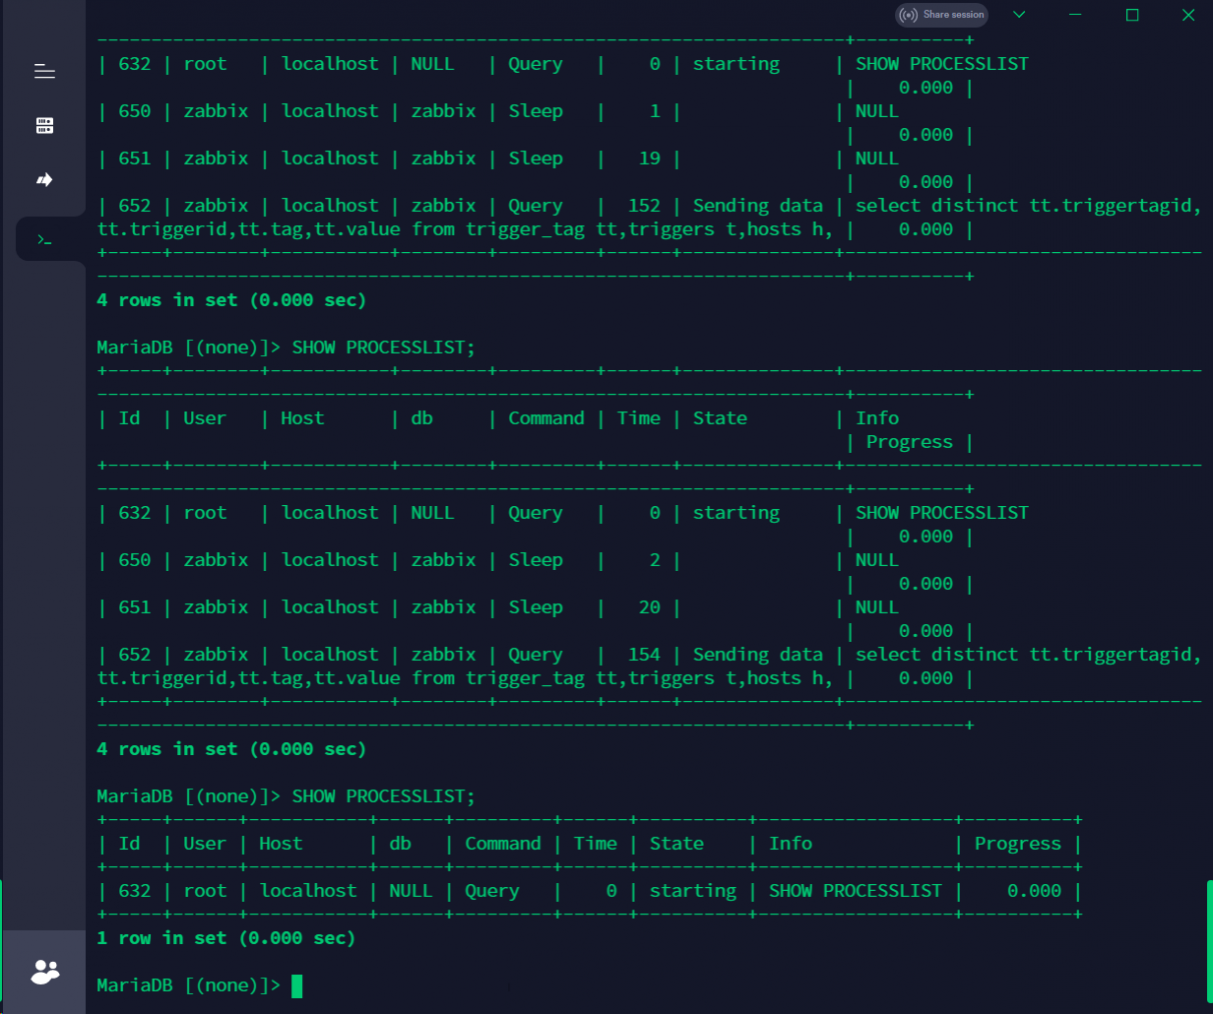Select the active terminal session tab icon
The image size is (1213, 1014).
(x=44, y=239)
